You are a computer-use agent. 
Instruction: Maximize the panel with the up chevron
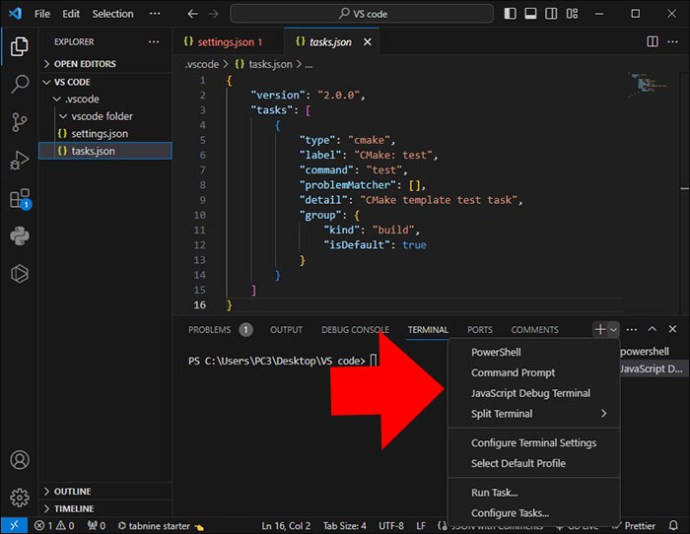pos(652,329)
